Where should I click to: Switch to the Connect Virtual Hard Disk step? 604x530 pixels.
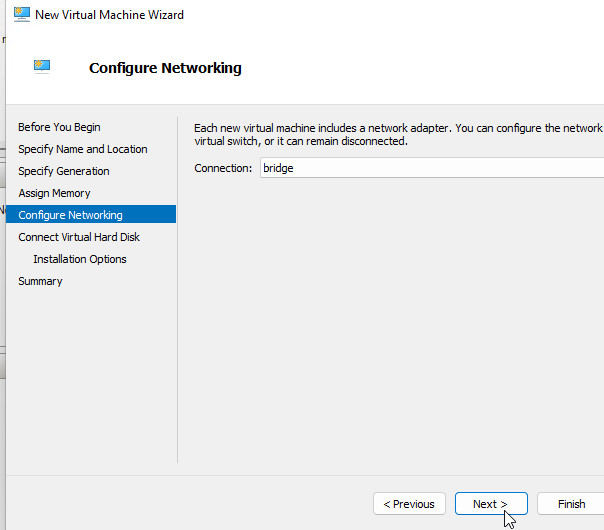tap(79, 237)
